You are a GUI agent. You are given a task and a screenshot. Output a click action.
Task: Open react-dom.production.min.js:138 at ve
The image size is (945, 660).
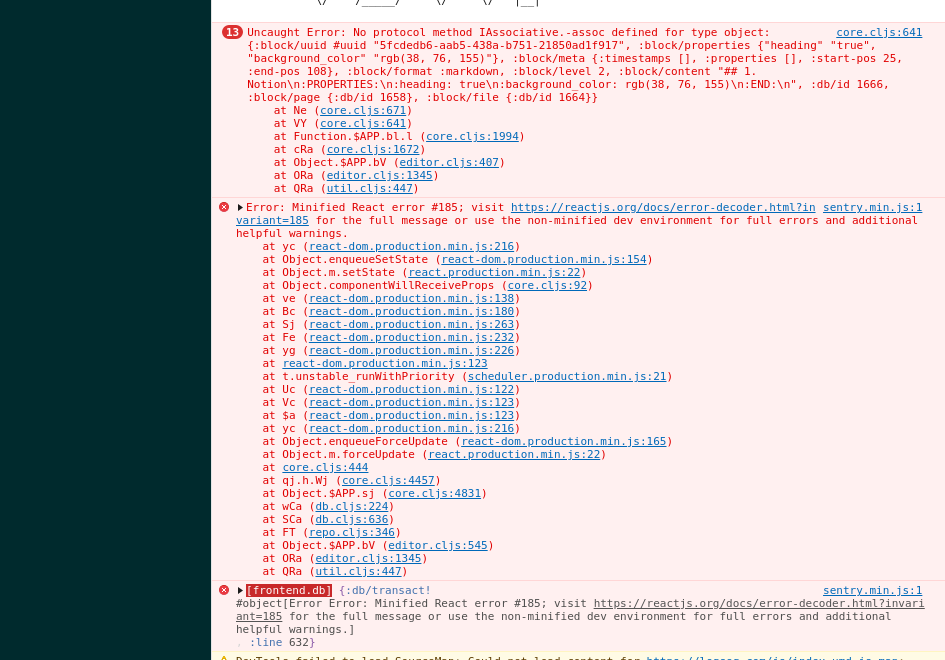click(x=412, y=298)
